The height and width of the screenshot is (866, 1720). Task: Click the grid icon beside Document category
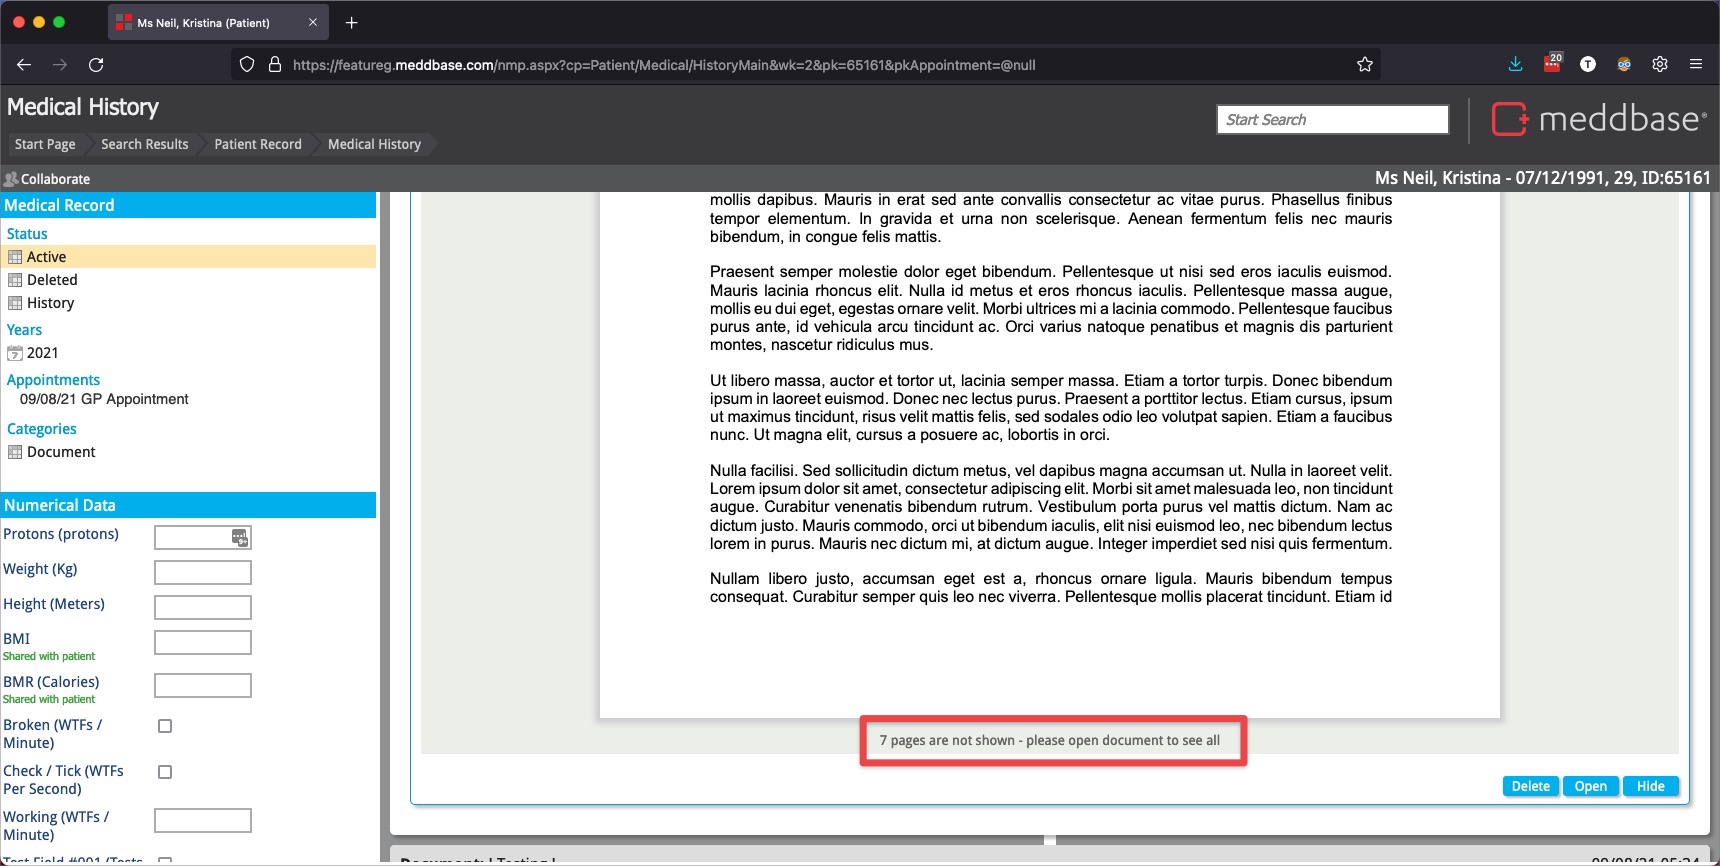(15, 452)
